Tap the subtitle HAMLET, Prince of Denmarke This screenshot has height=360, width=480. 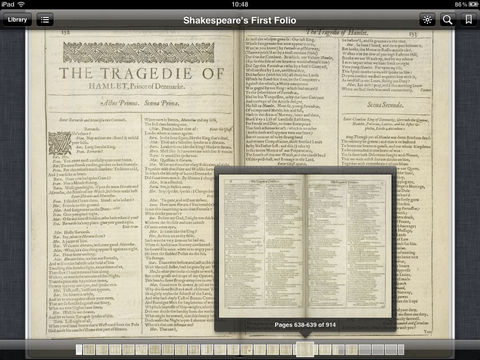(137, 86)
